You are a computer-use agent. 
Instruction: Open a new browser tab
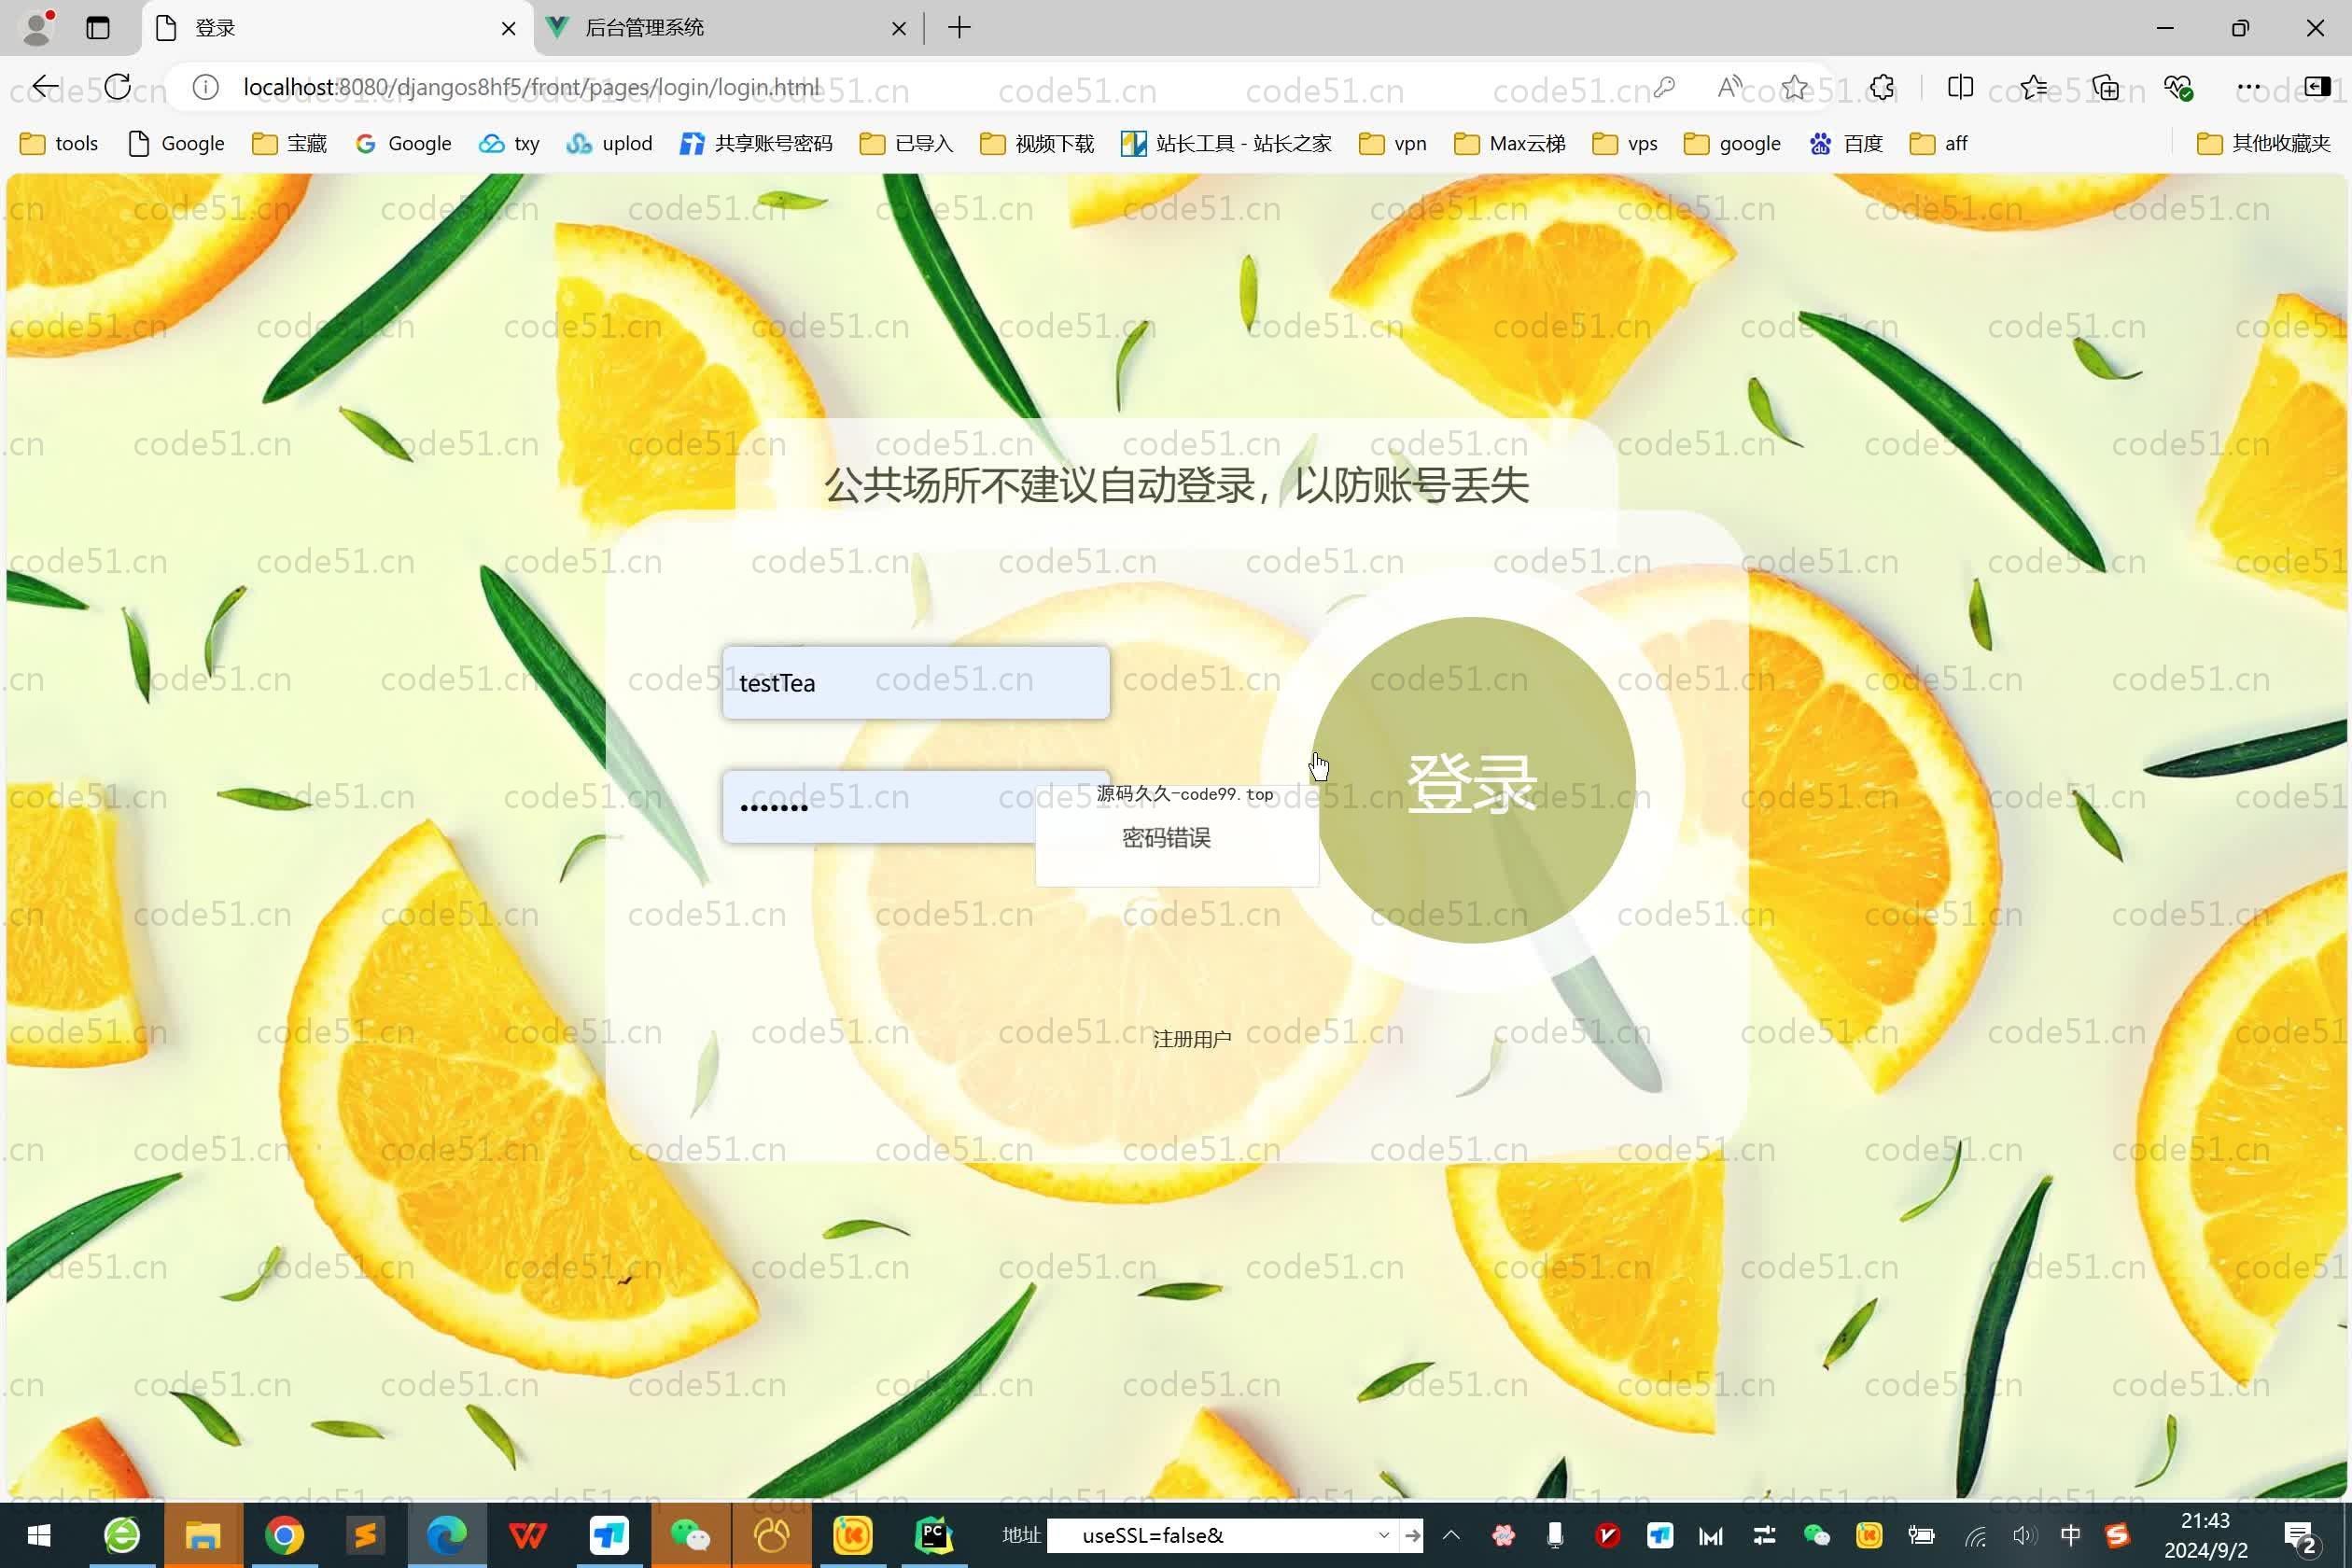[959, 28]
